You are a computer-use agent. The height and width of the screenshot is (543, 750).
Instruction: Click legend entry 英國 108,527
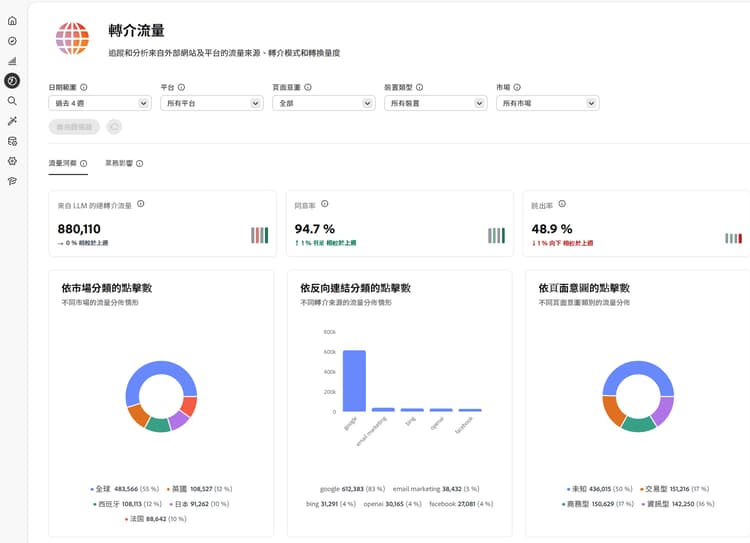click(199, 489)
